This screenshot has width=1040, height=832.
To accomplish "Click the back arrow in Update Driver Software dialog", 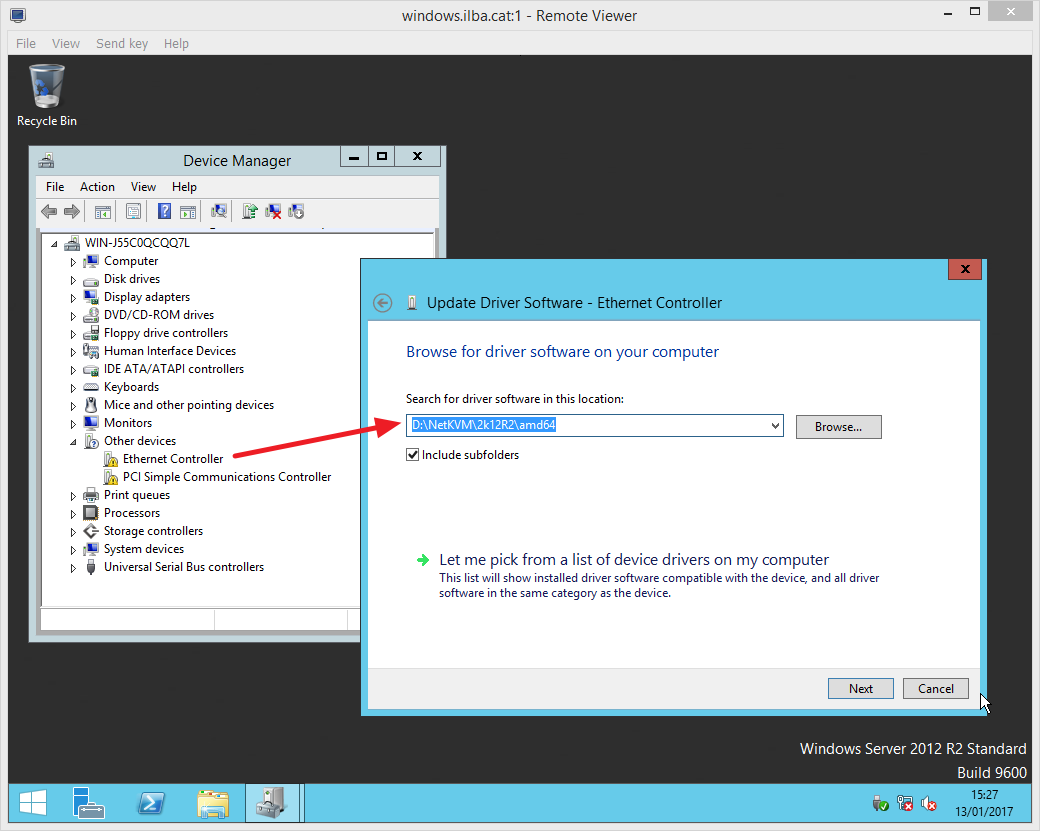I will [x=383, y=303].
